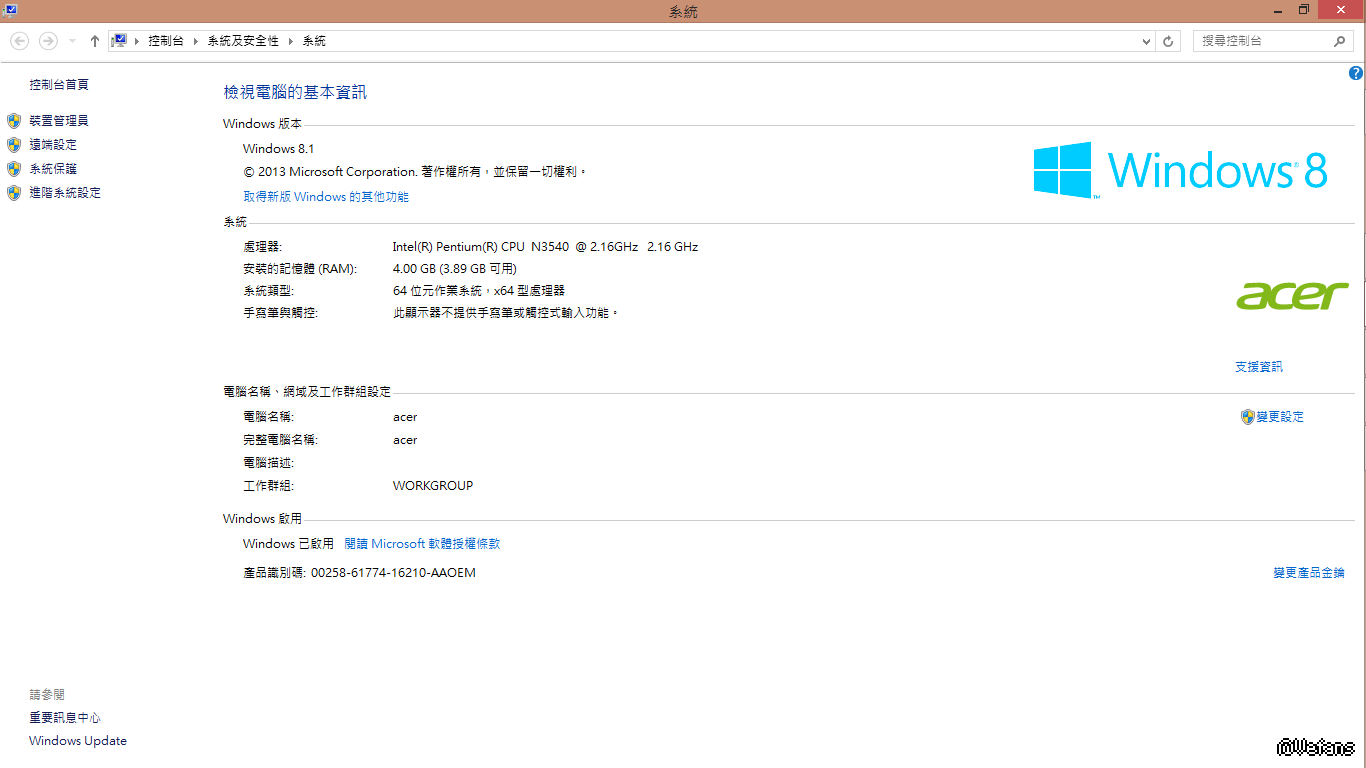
Task: Click the 處理器 label
Action: 263,247
